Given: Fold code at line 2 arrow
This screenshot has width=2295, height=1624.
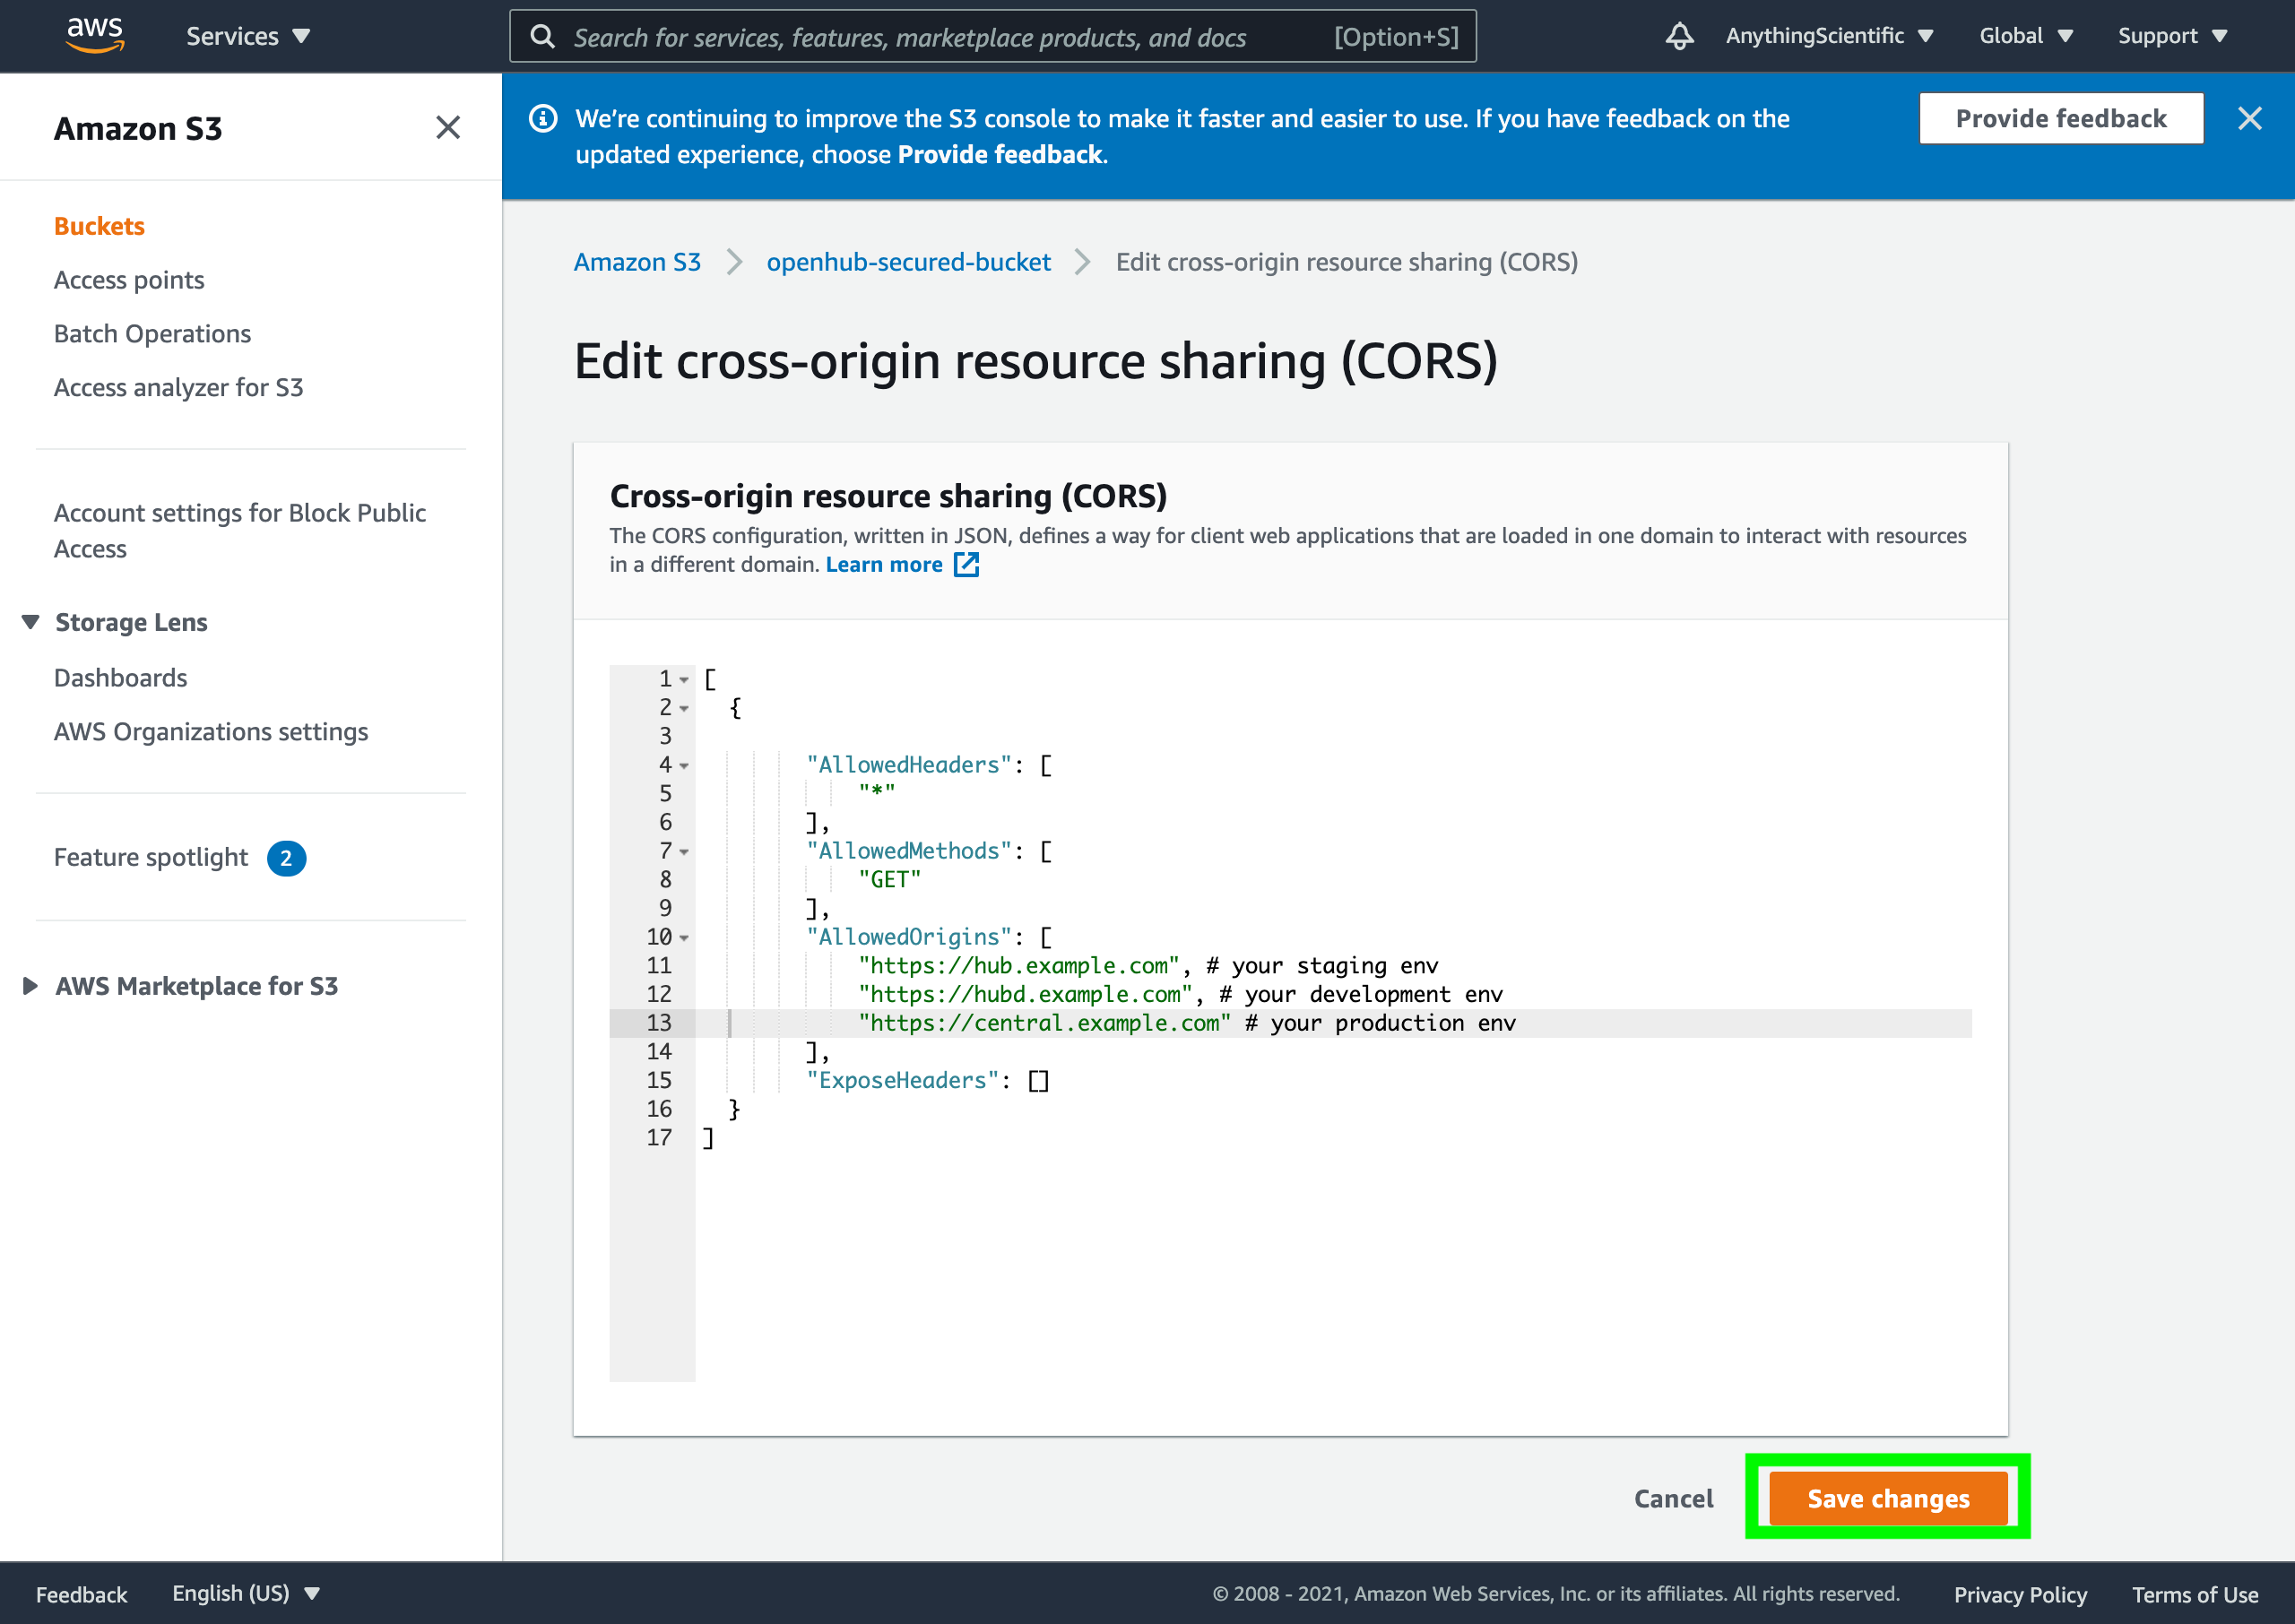Looking at the screenshot, I should [684, 709].
